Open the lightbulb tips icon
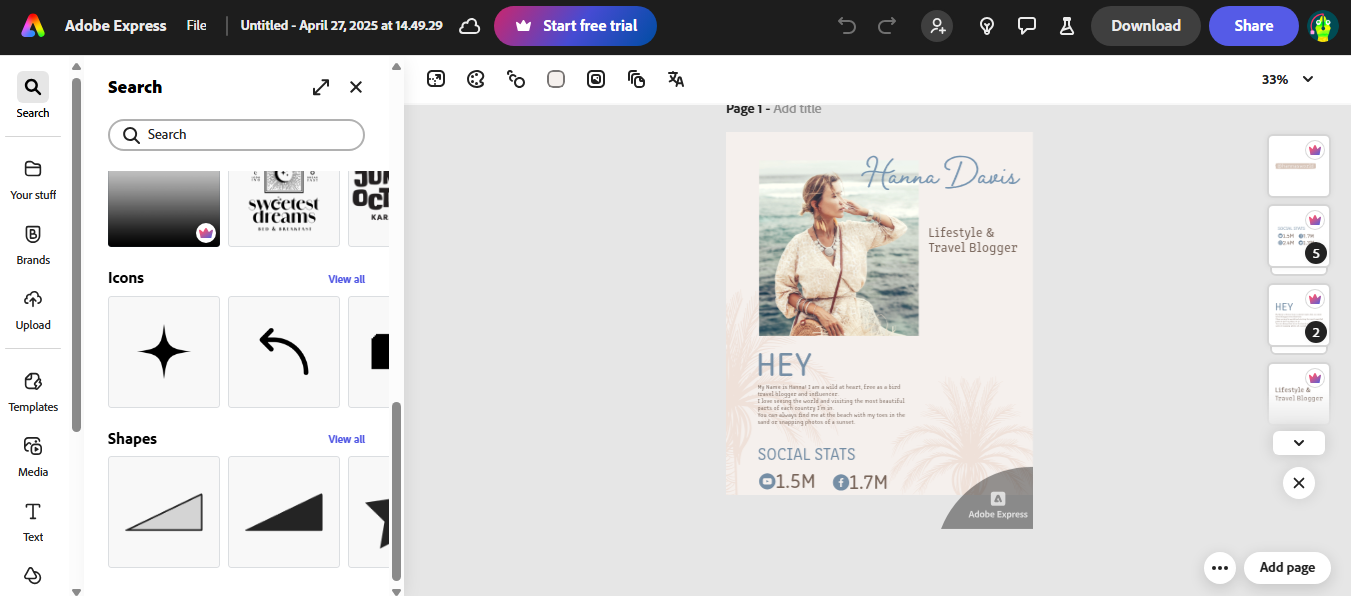Viewport: 1351px width, 596px height. point(987,26)
